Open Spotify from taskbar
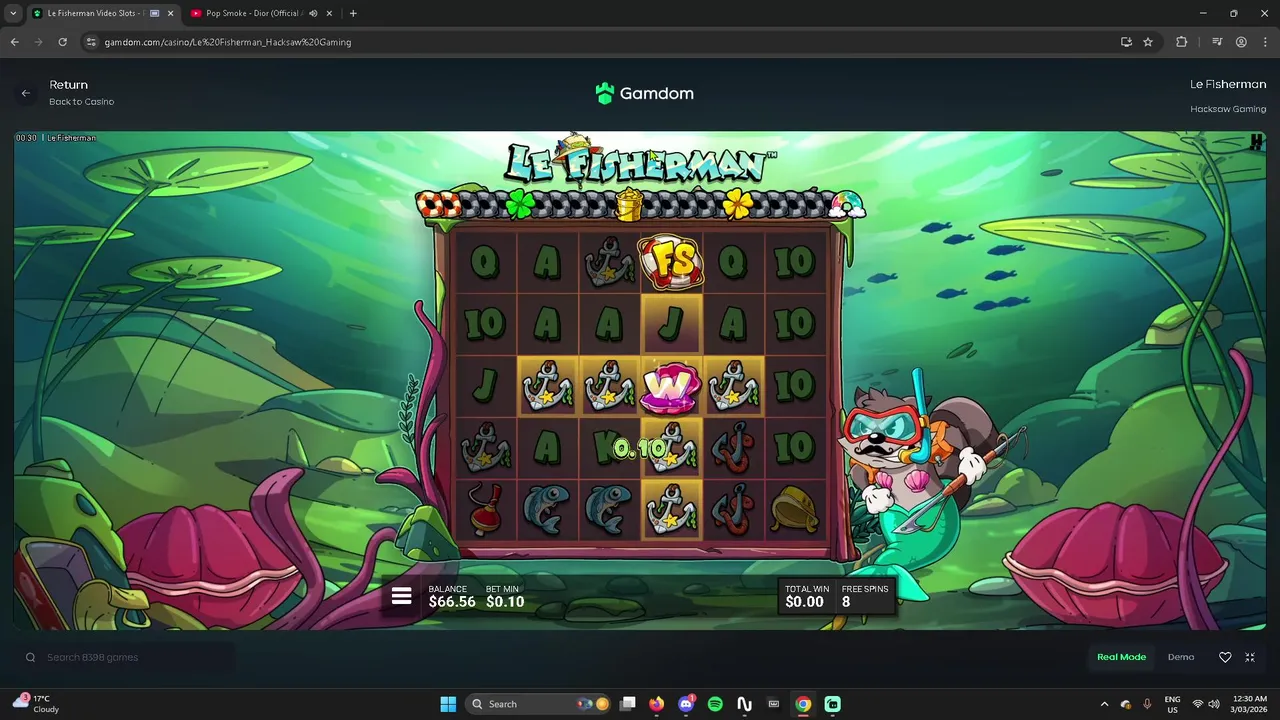The height and width of the screenshot is (720, 1280). click(715, 704)
